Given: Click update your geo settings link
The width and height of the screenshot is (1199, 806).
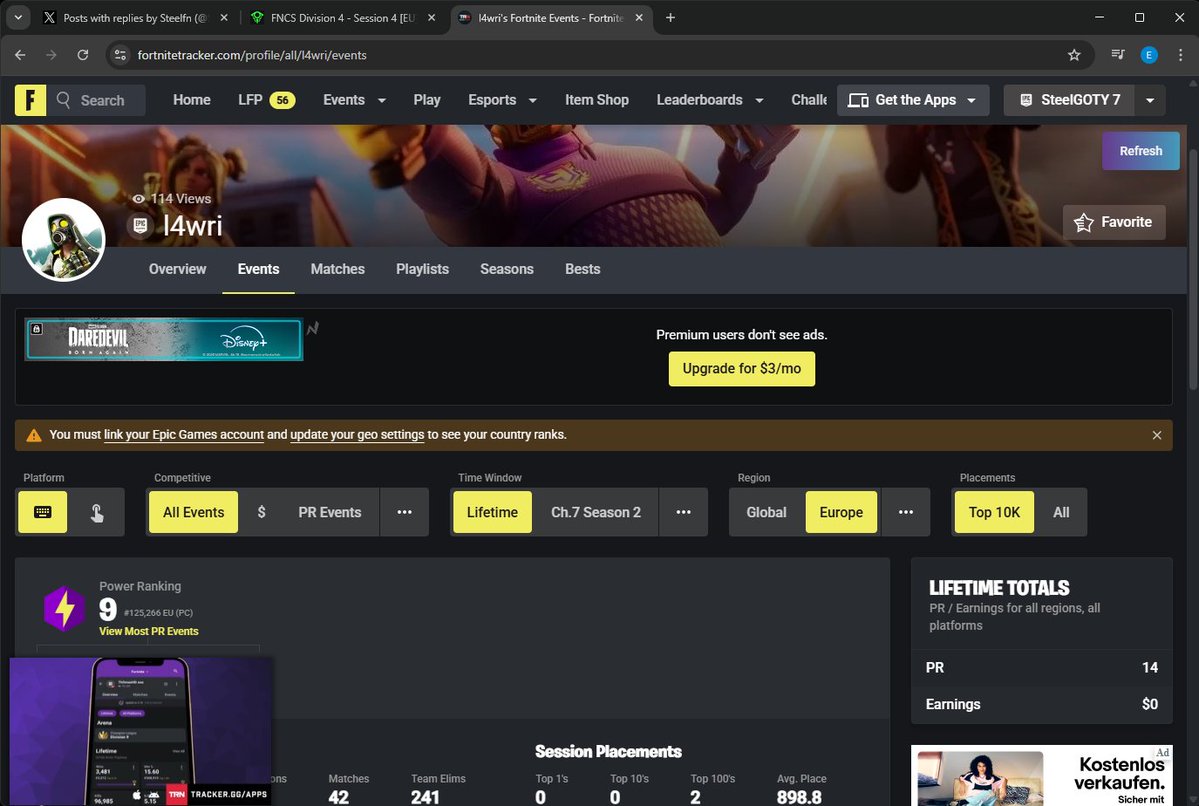Looking at the screenshot, I should coord(357,435).
